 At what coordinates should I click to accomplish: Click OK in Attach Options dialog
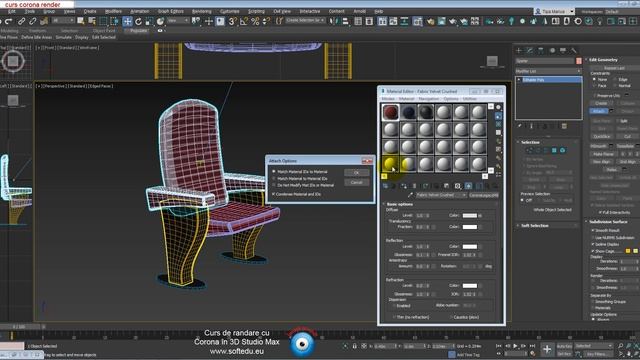(x=356, y=173)
